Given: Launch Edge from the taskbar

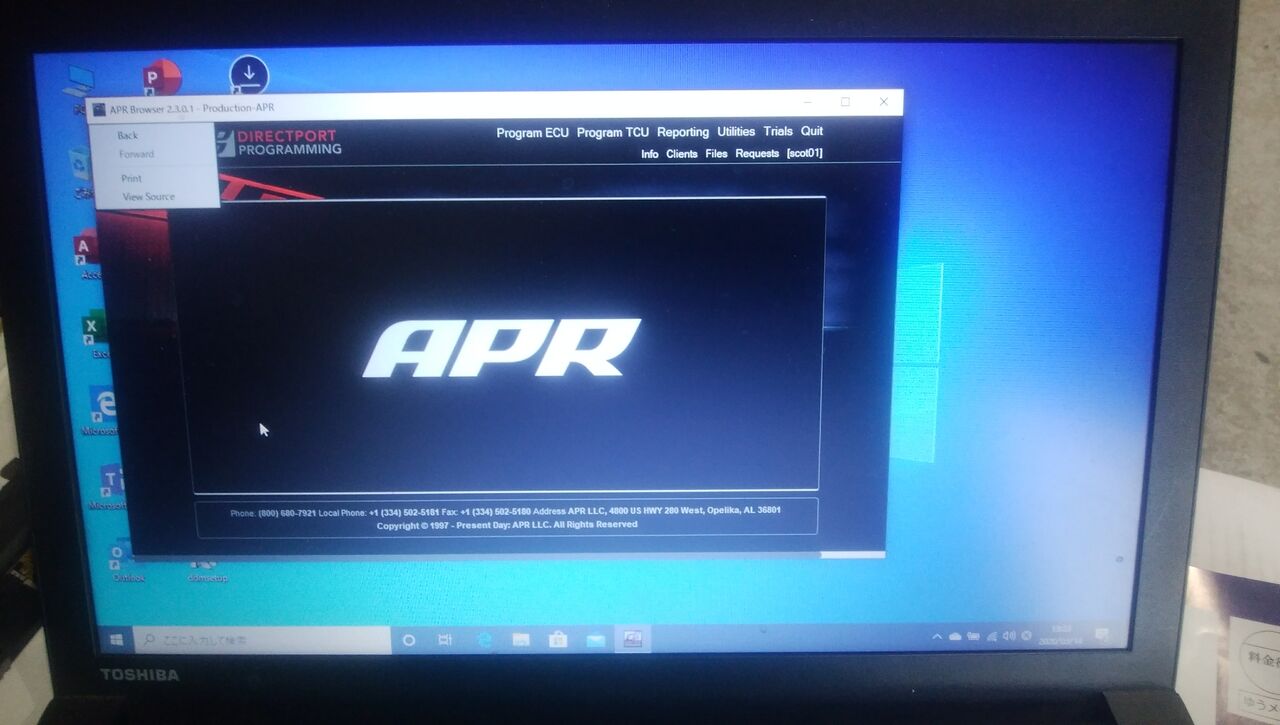Looking at the screenshot, I should [485, 640].
